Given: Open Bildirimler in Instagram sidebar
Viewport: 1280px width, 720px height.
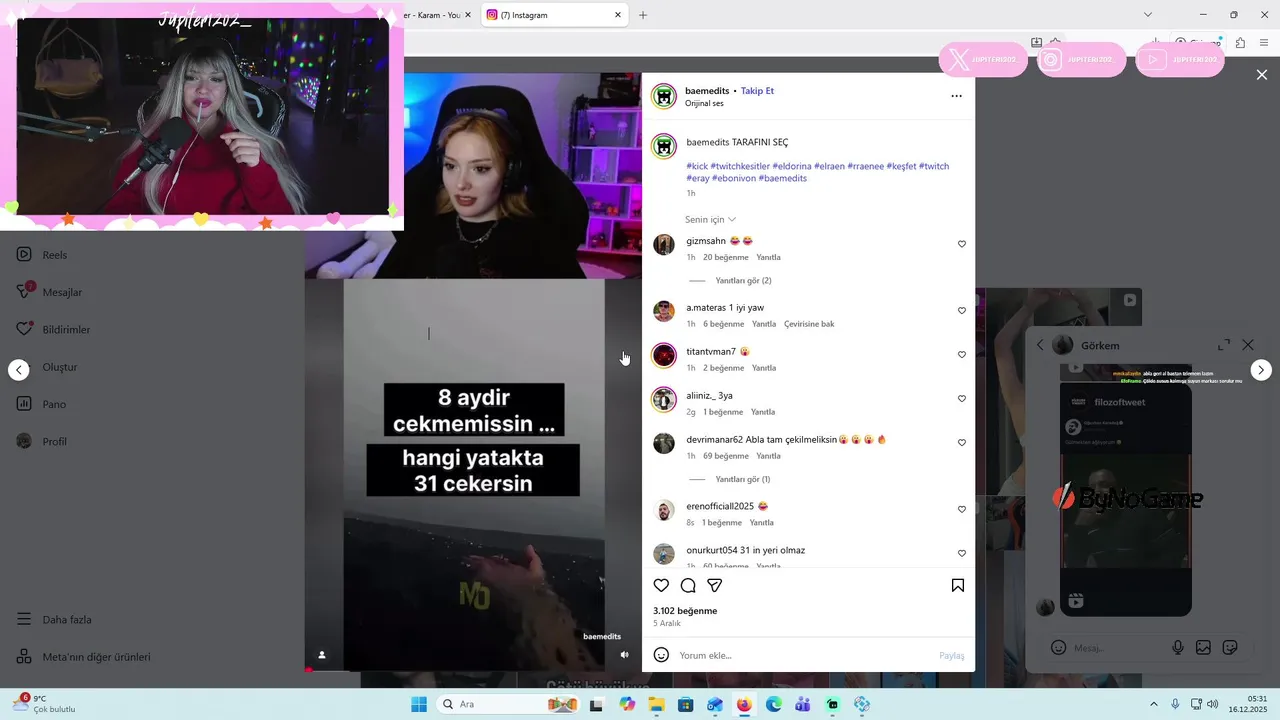Looking at the screenshot, I should click(53, 330).
